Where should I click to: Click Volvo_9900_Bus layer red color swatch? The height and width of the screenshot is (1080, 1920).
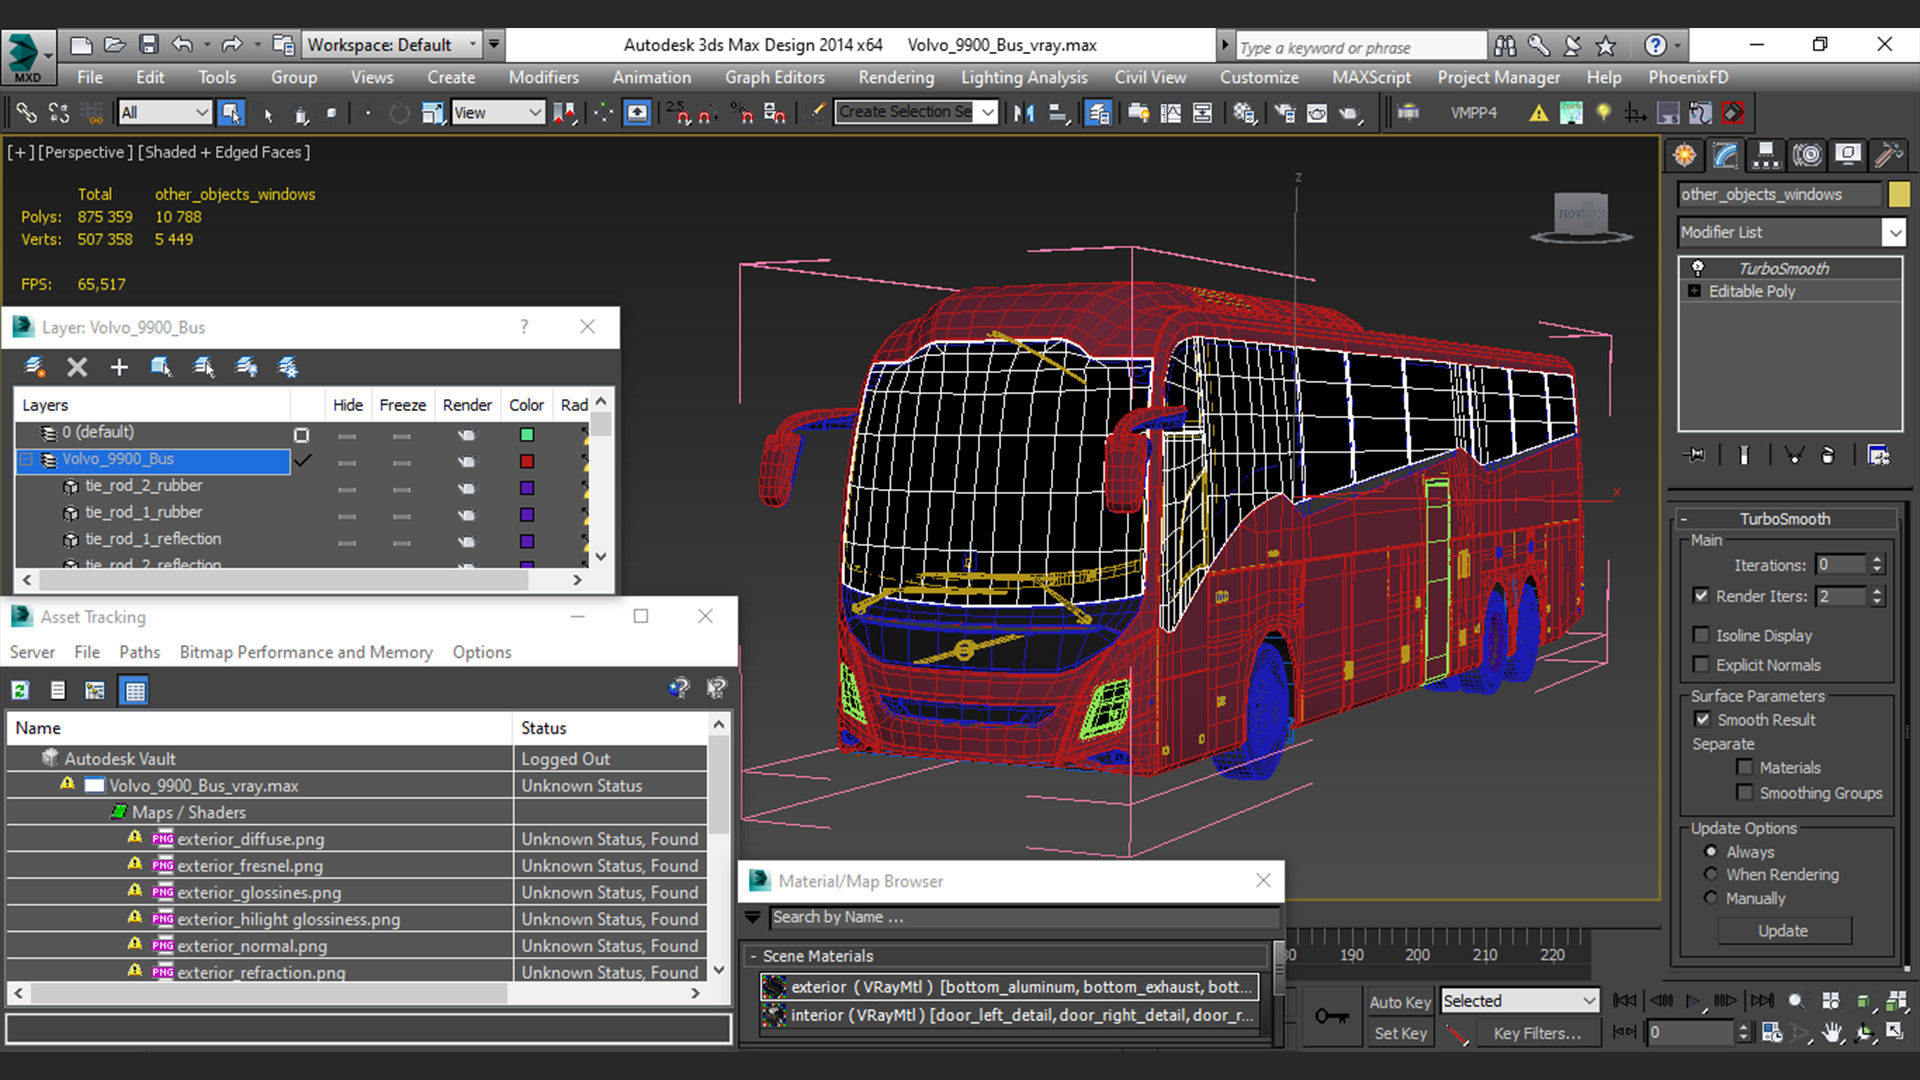527,461
